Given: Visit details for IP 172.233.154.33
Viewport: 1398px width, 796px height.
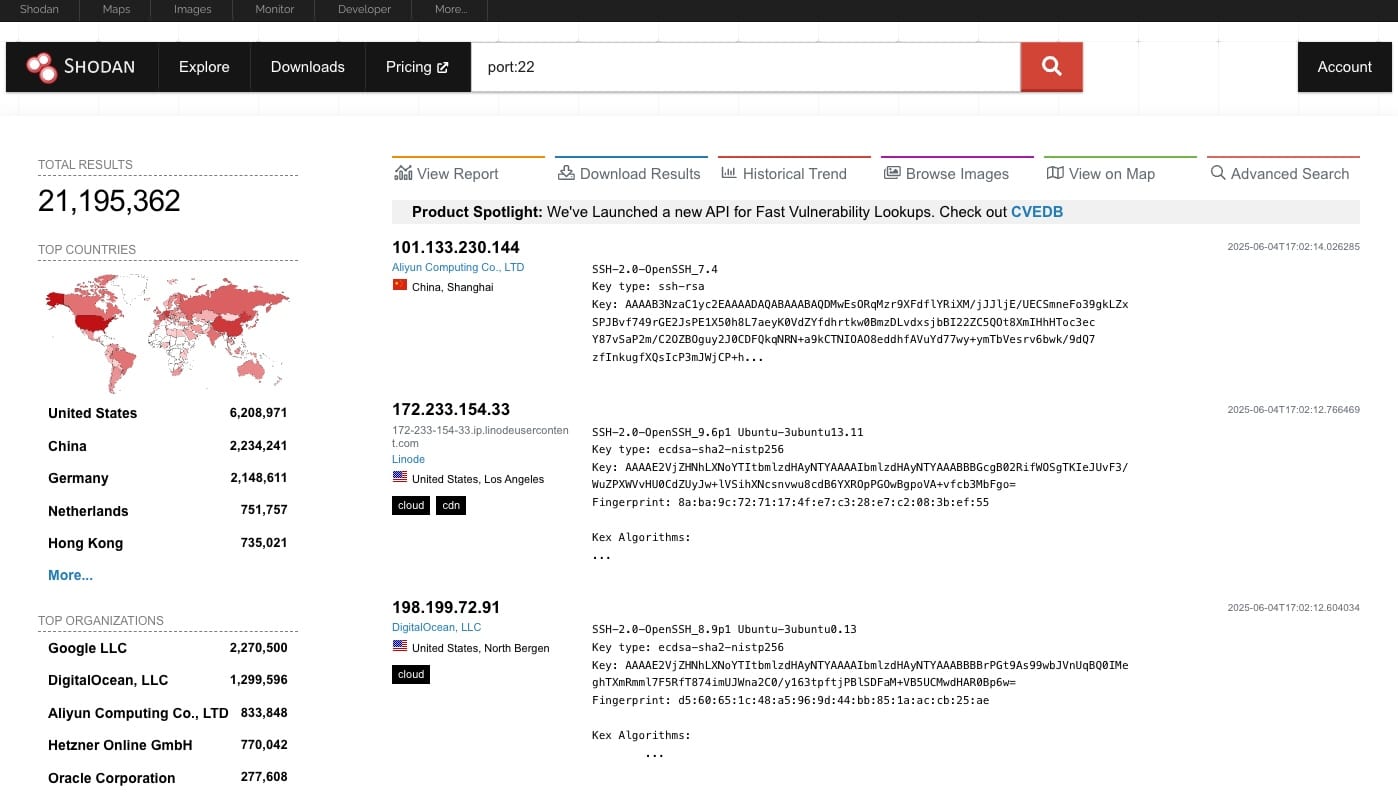Looking at the screenshot, I should pos(451,409).
